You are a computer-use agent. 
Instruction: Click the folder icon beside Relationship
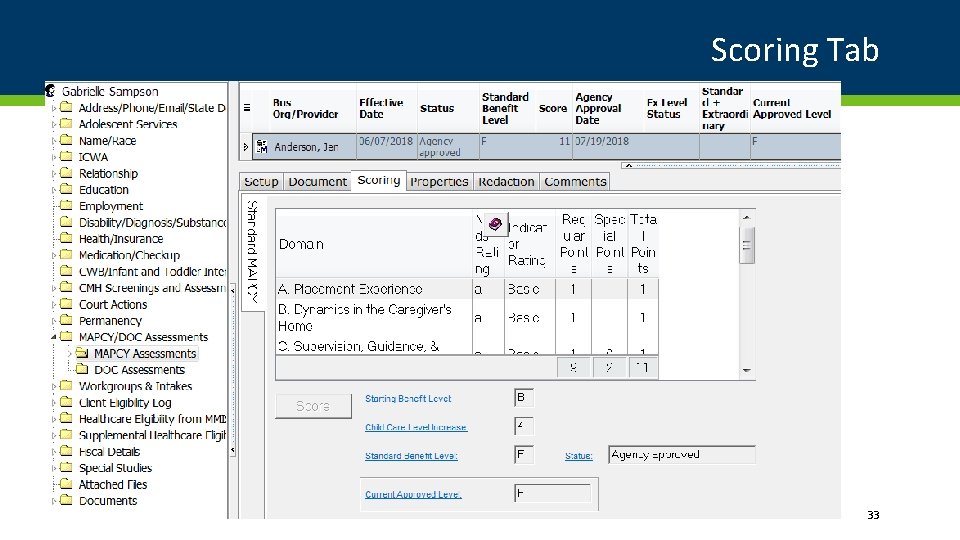coord(66,173)
